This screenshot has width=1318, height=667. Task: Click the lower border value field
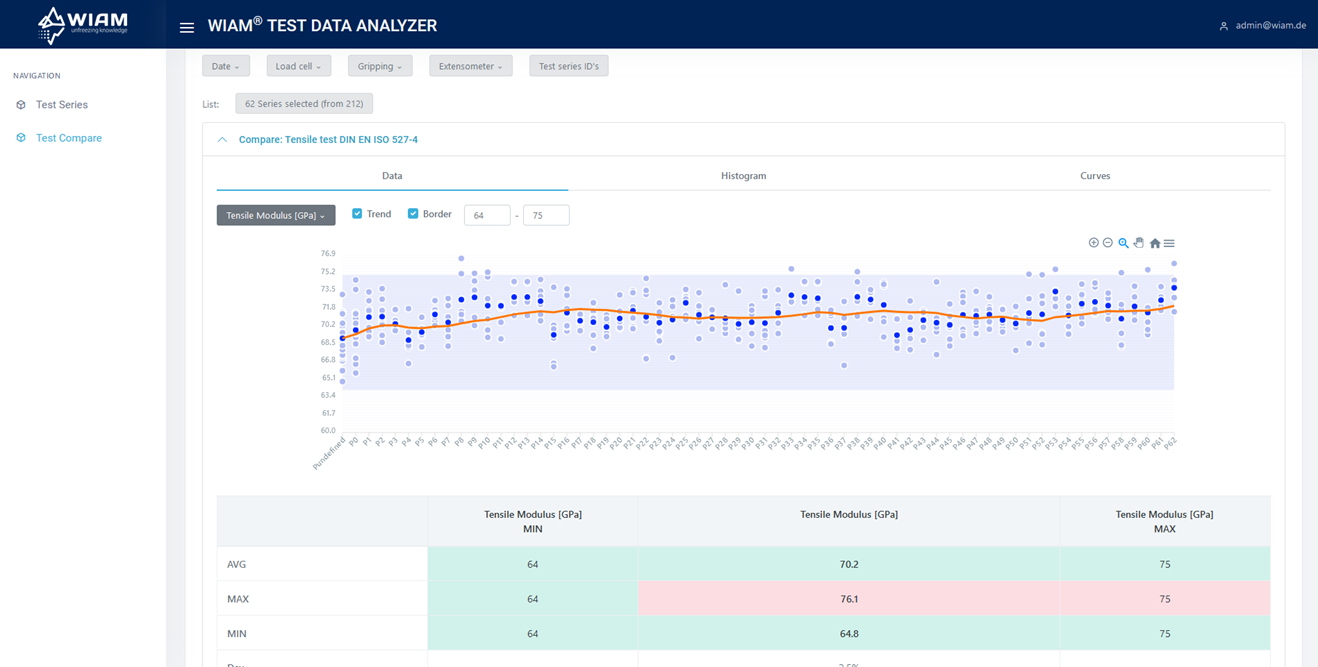pyautogui.click(x=487, y=215)
